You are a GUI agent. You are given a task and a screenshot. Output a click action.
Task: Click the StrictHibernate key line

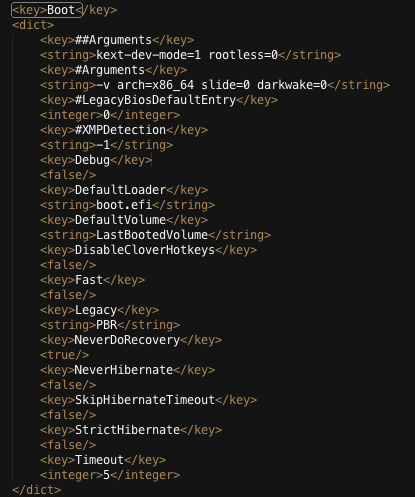click(x=131, y=430)
